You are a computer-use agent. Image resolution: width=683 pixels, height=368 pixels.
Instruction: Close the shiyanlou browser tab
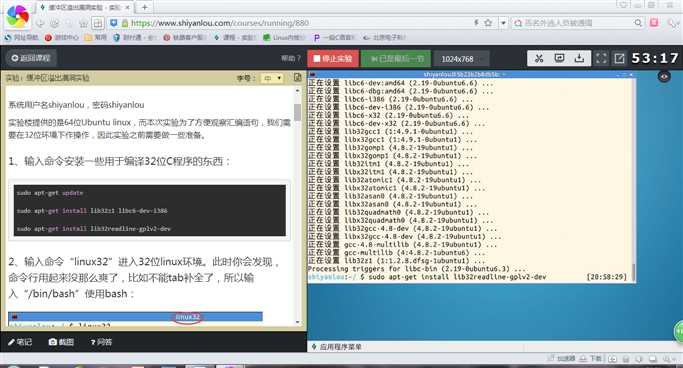click(127, 7)
